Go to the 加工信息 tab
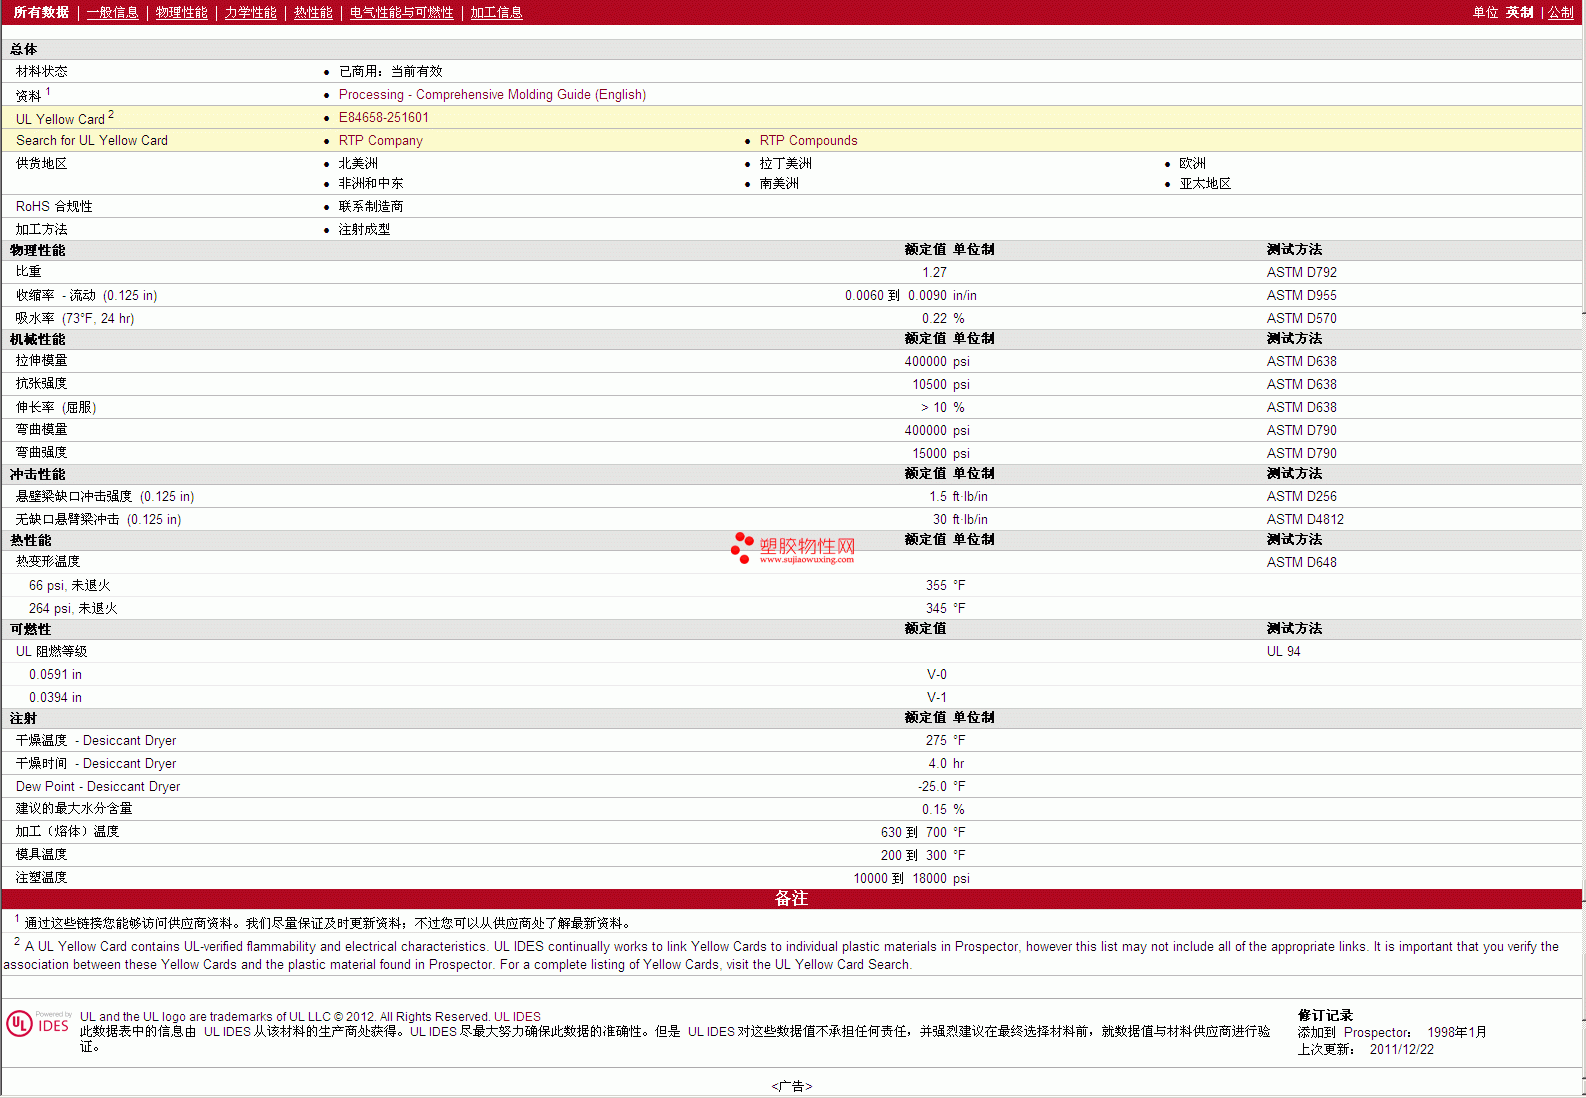Image resolution: width=1586 pixels, height=1098 pixels. coord(496,12)
